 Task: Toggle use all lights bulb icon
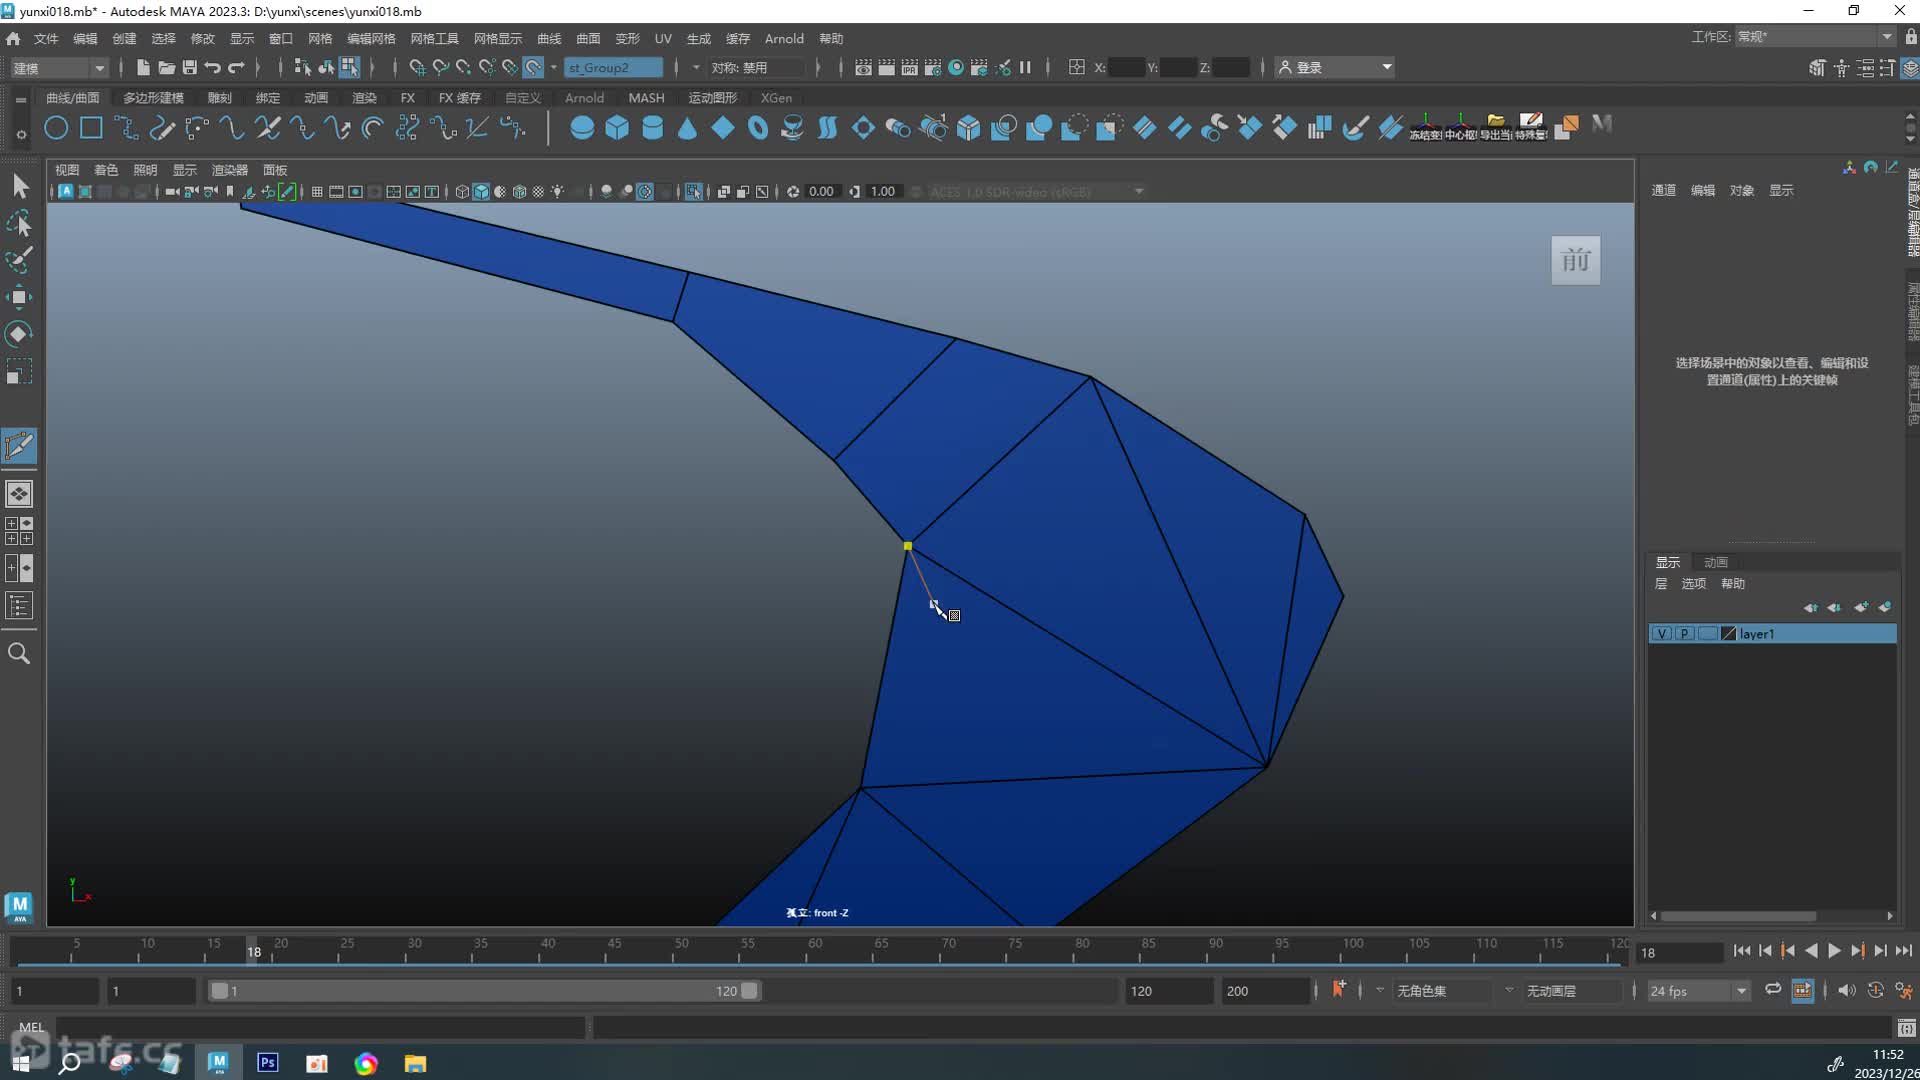[x=557, y=191]
